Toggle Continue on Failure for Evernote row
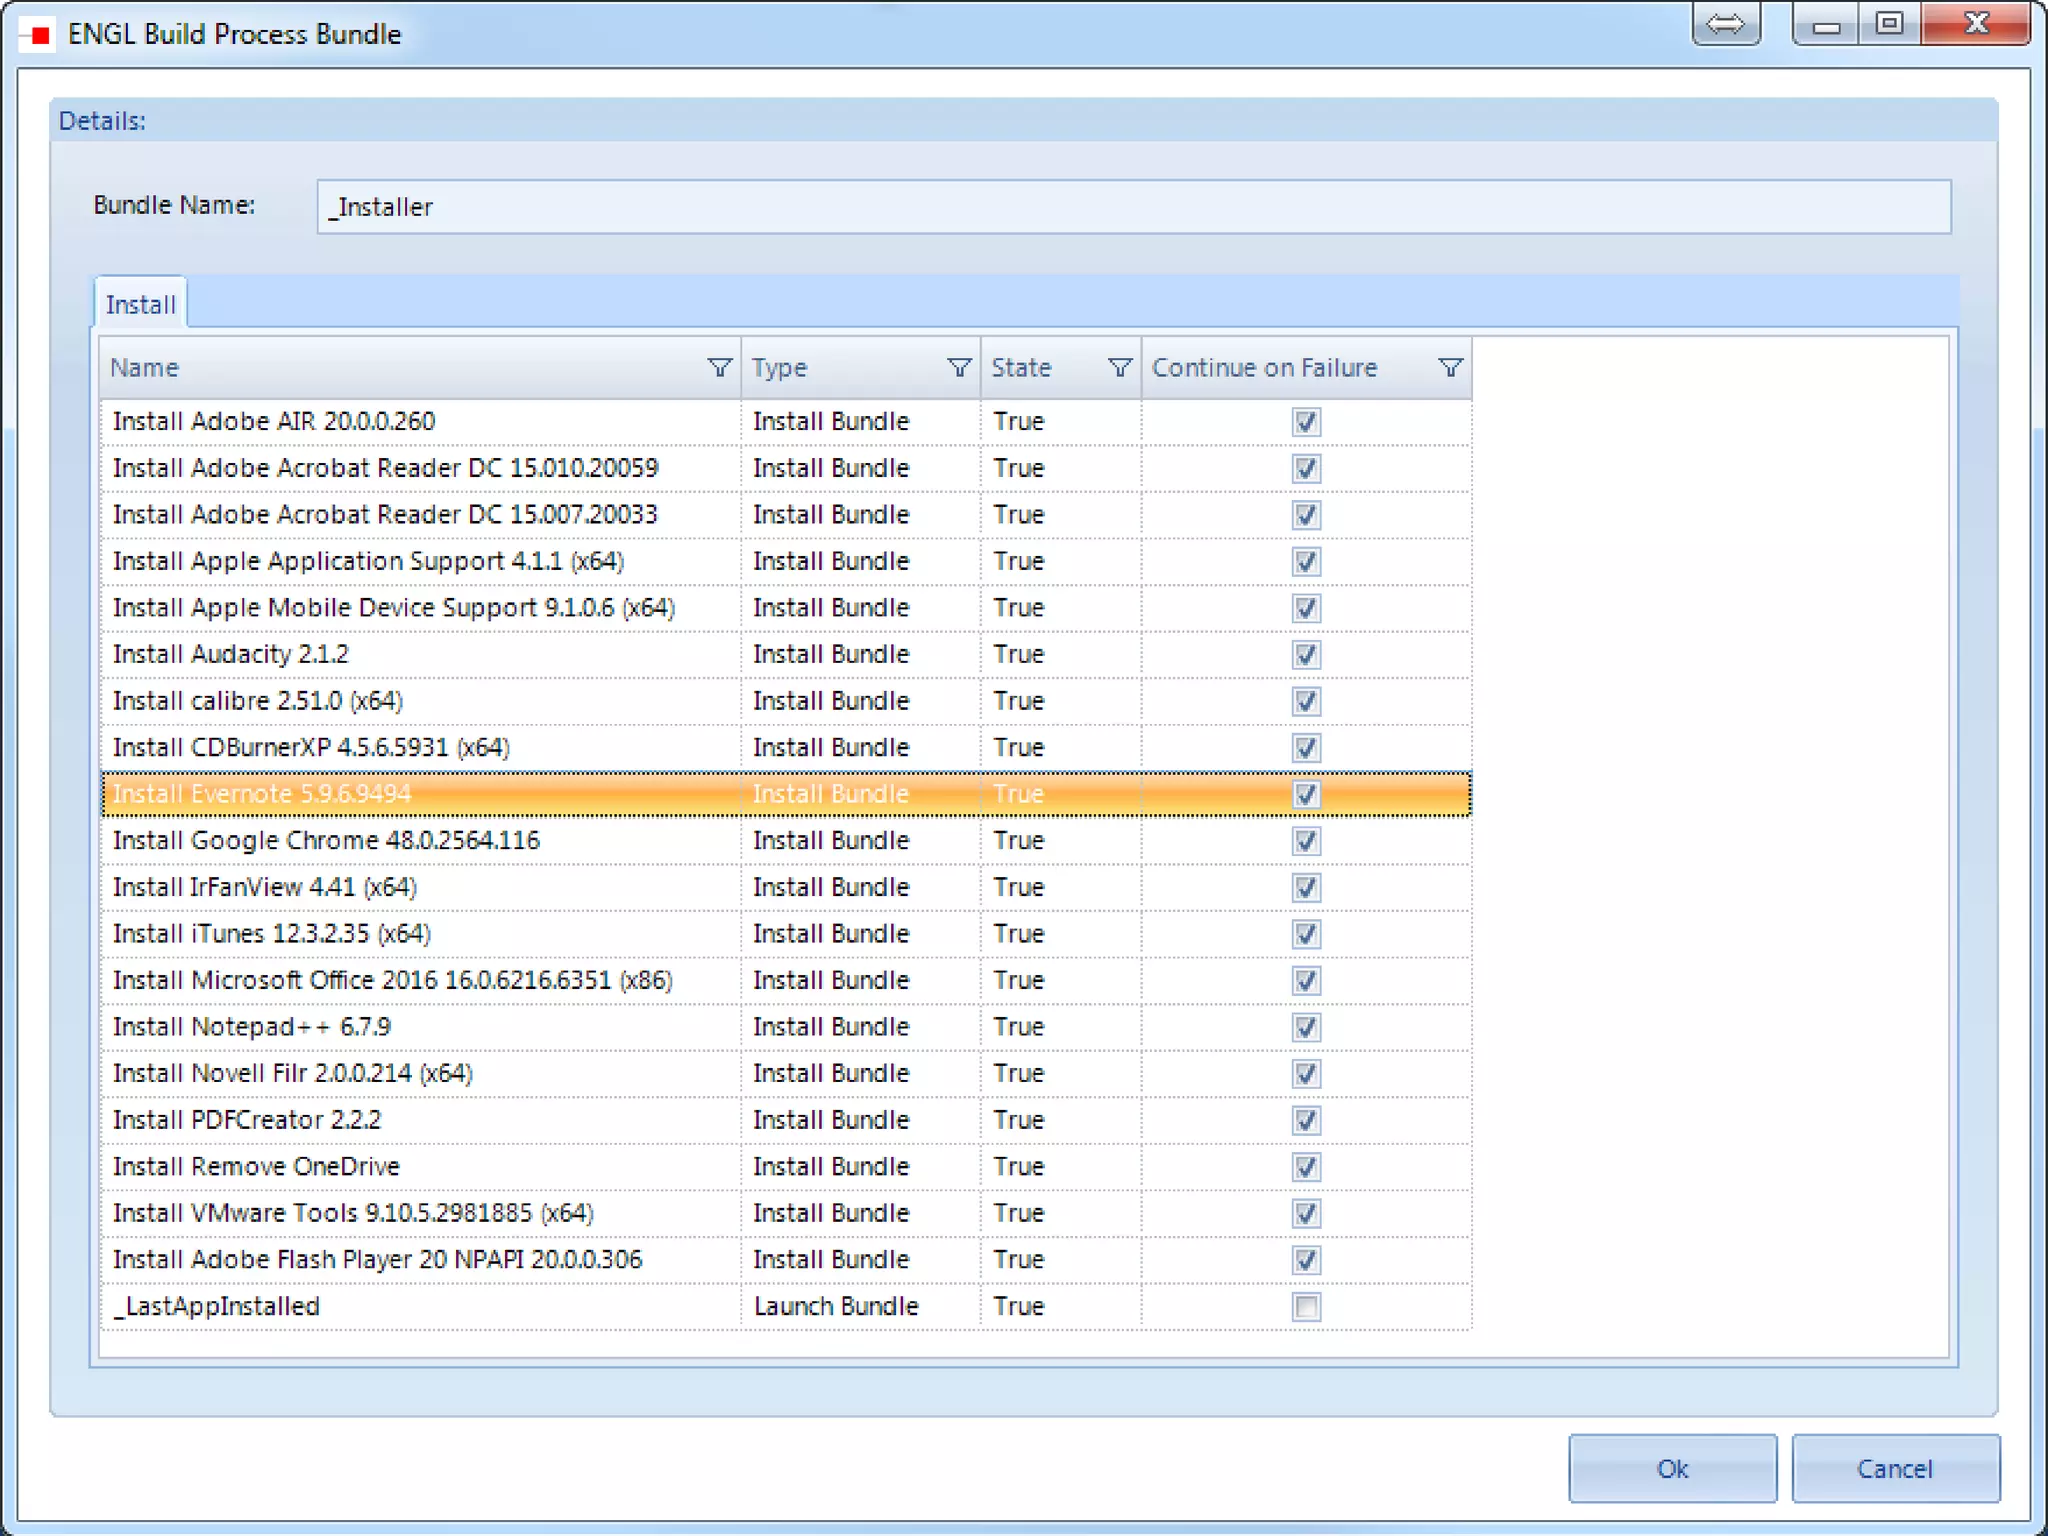This screenshot has width=2048, height=1536. point(1306,794)
